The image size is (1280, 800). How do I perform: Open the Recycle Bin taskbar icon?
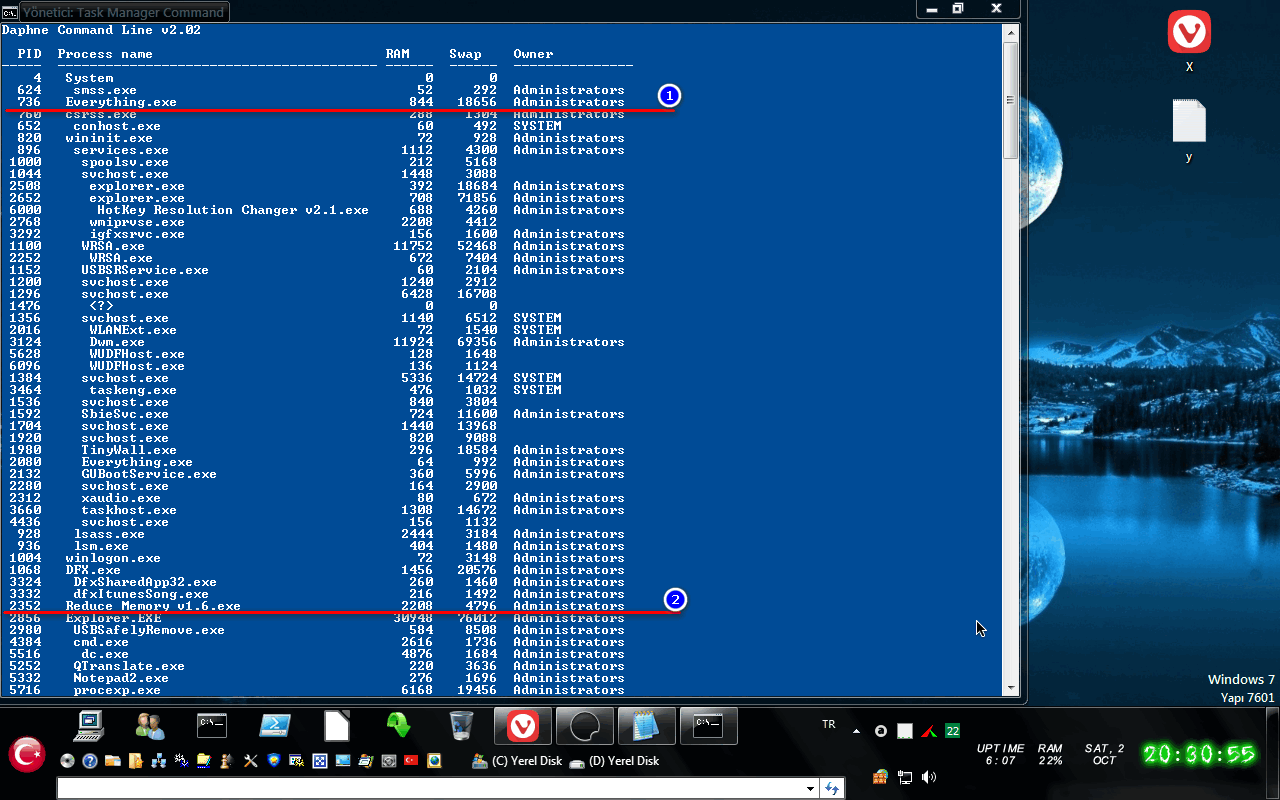[461, 725]
